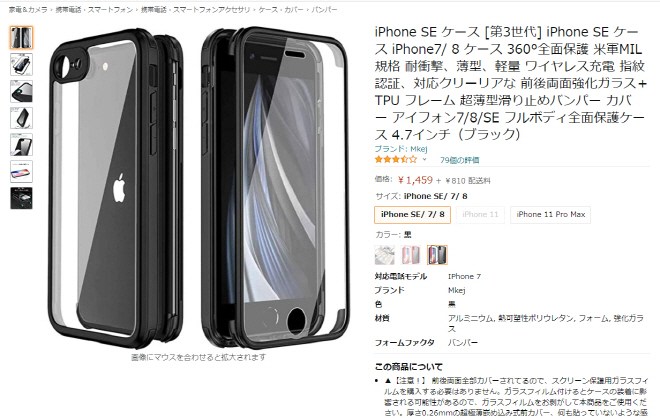Choose the iPhone 11 Pro Max size

551,215
